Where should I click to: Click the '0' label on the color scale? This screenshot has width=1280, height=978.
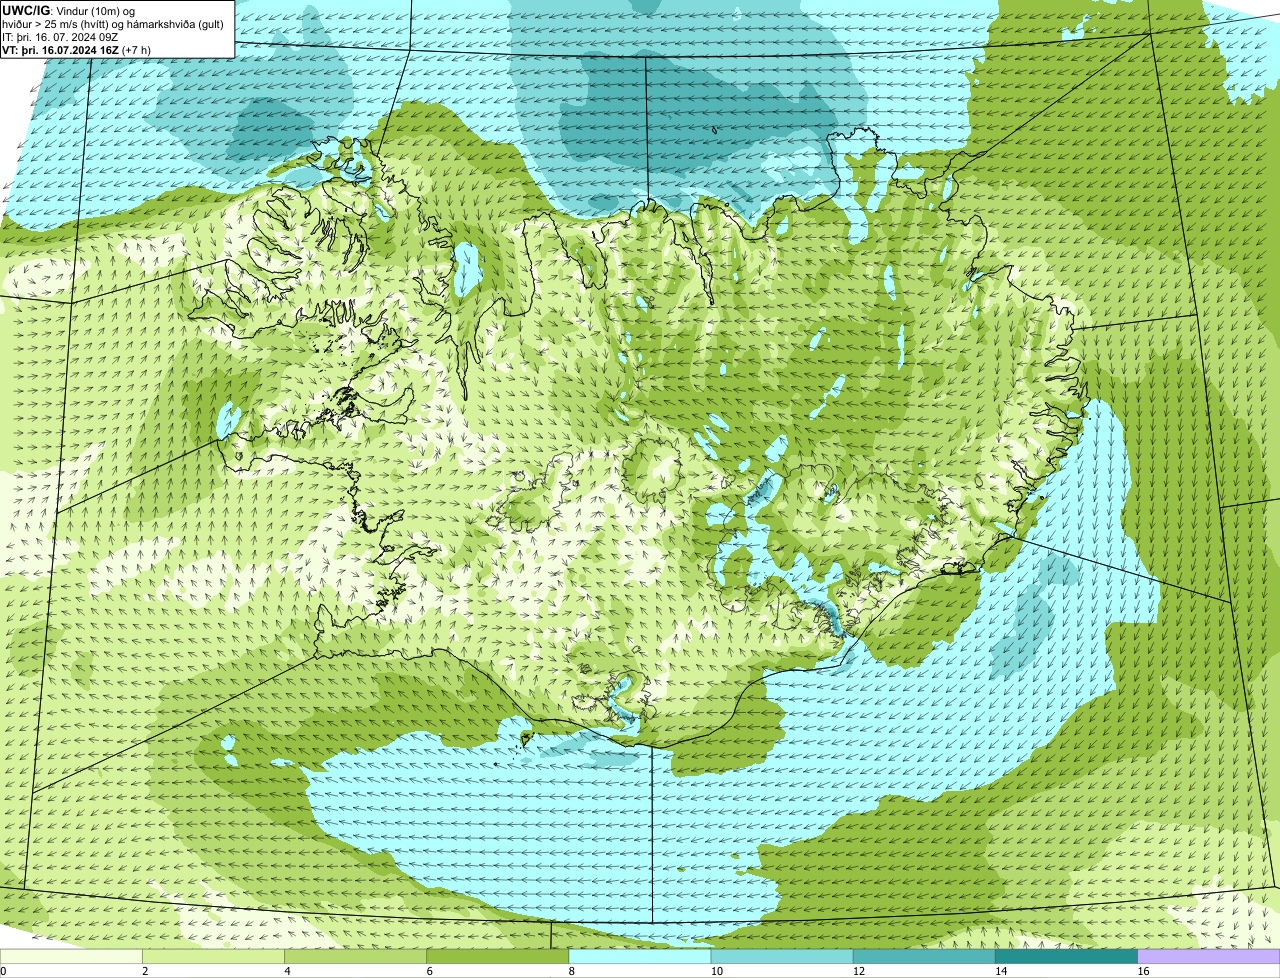[x=4, y=971]
